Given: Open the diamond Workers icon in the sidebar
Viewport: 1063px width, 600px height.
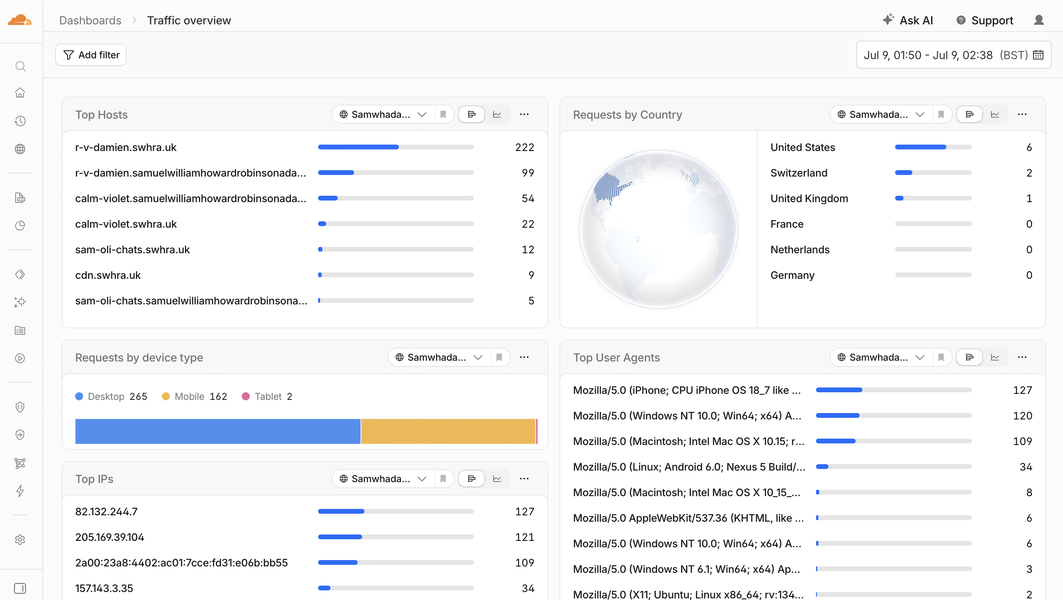Looking at the screenshot, I should tap(20, 275).
